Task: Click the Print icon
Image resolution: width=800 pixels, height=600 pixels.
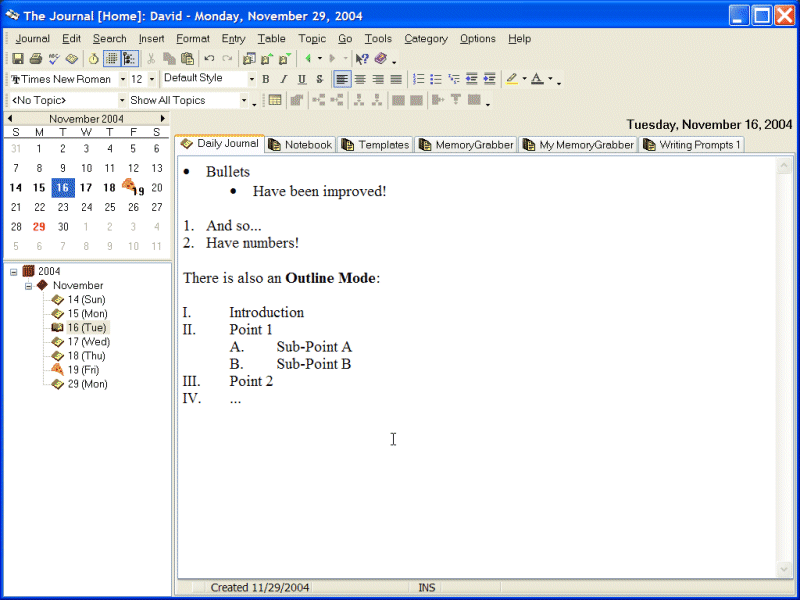Action: coord(36,59)
